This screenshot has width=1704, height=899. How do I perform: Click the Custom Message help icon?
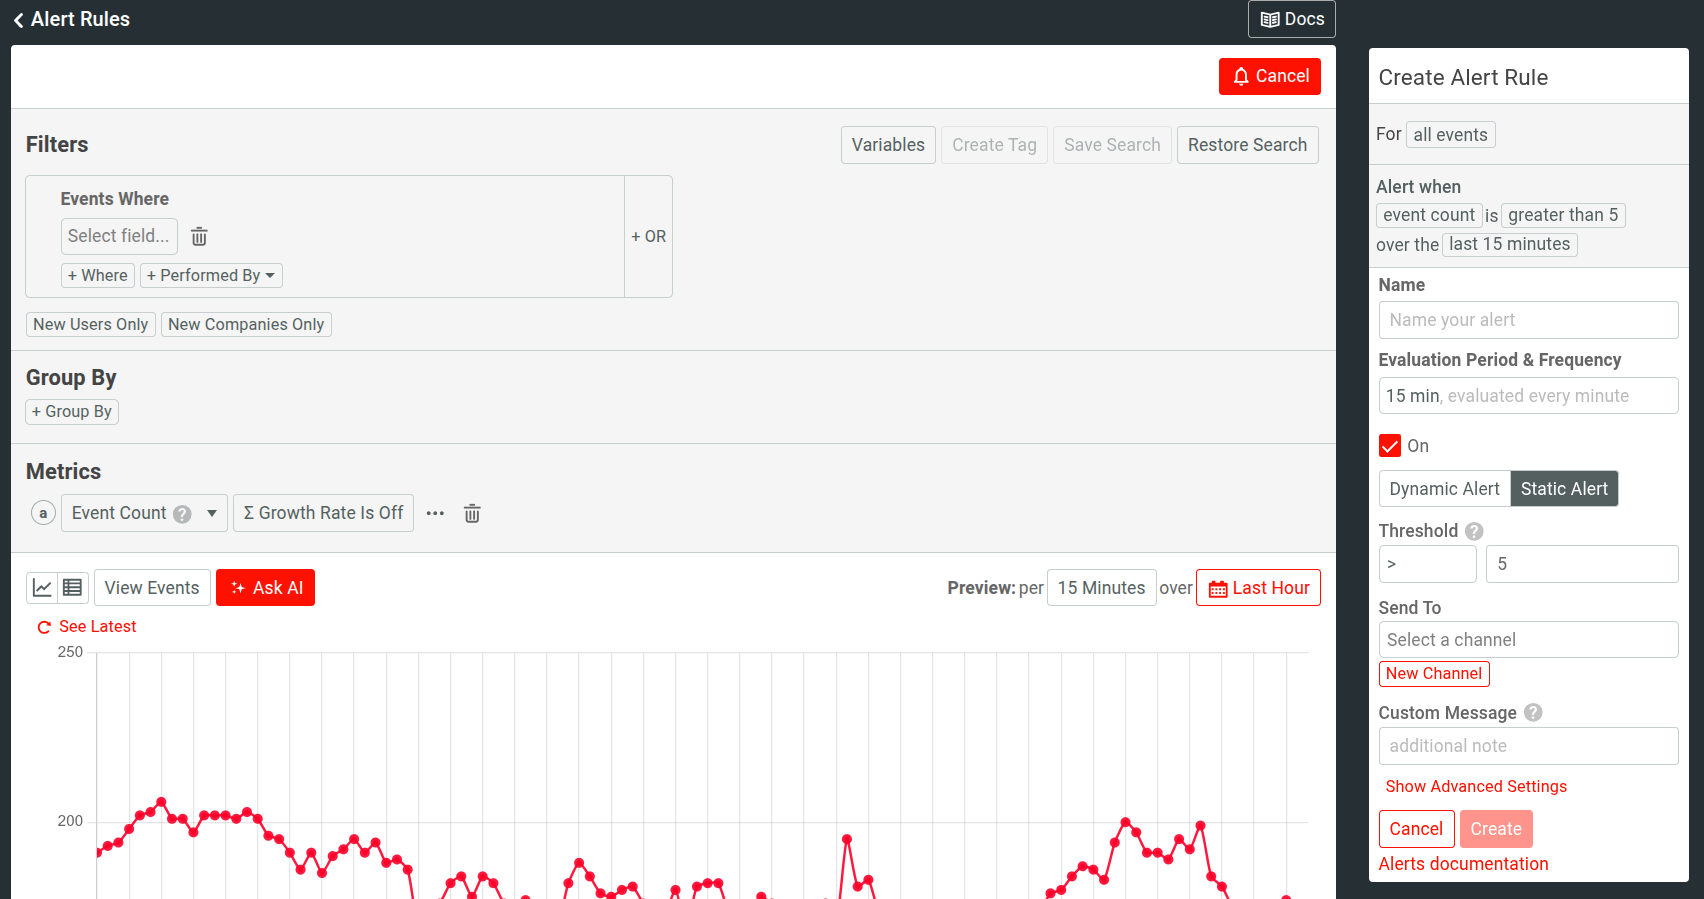[x=1533, y=713]
